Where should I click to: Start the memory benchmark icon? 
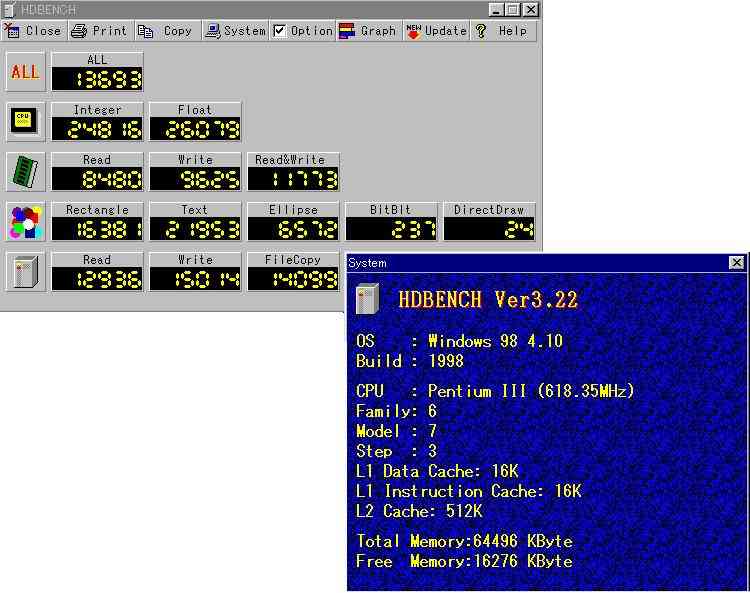tap(25, 172)
